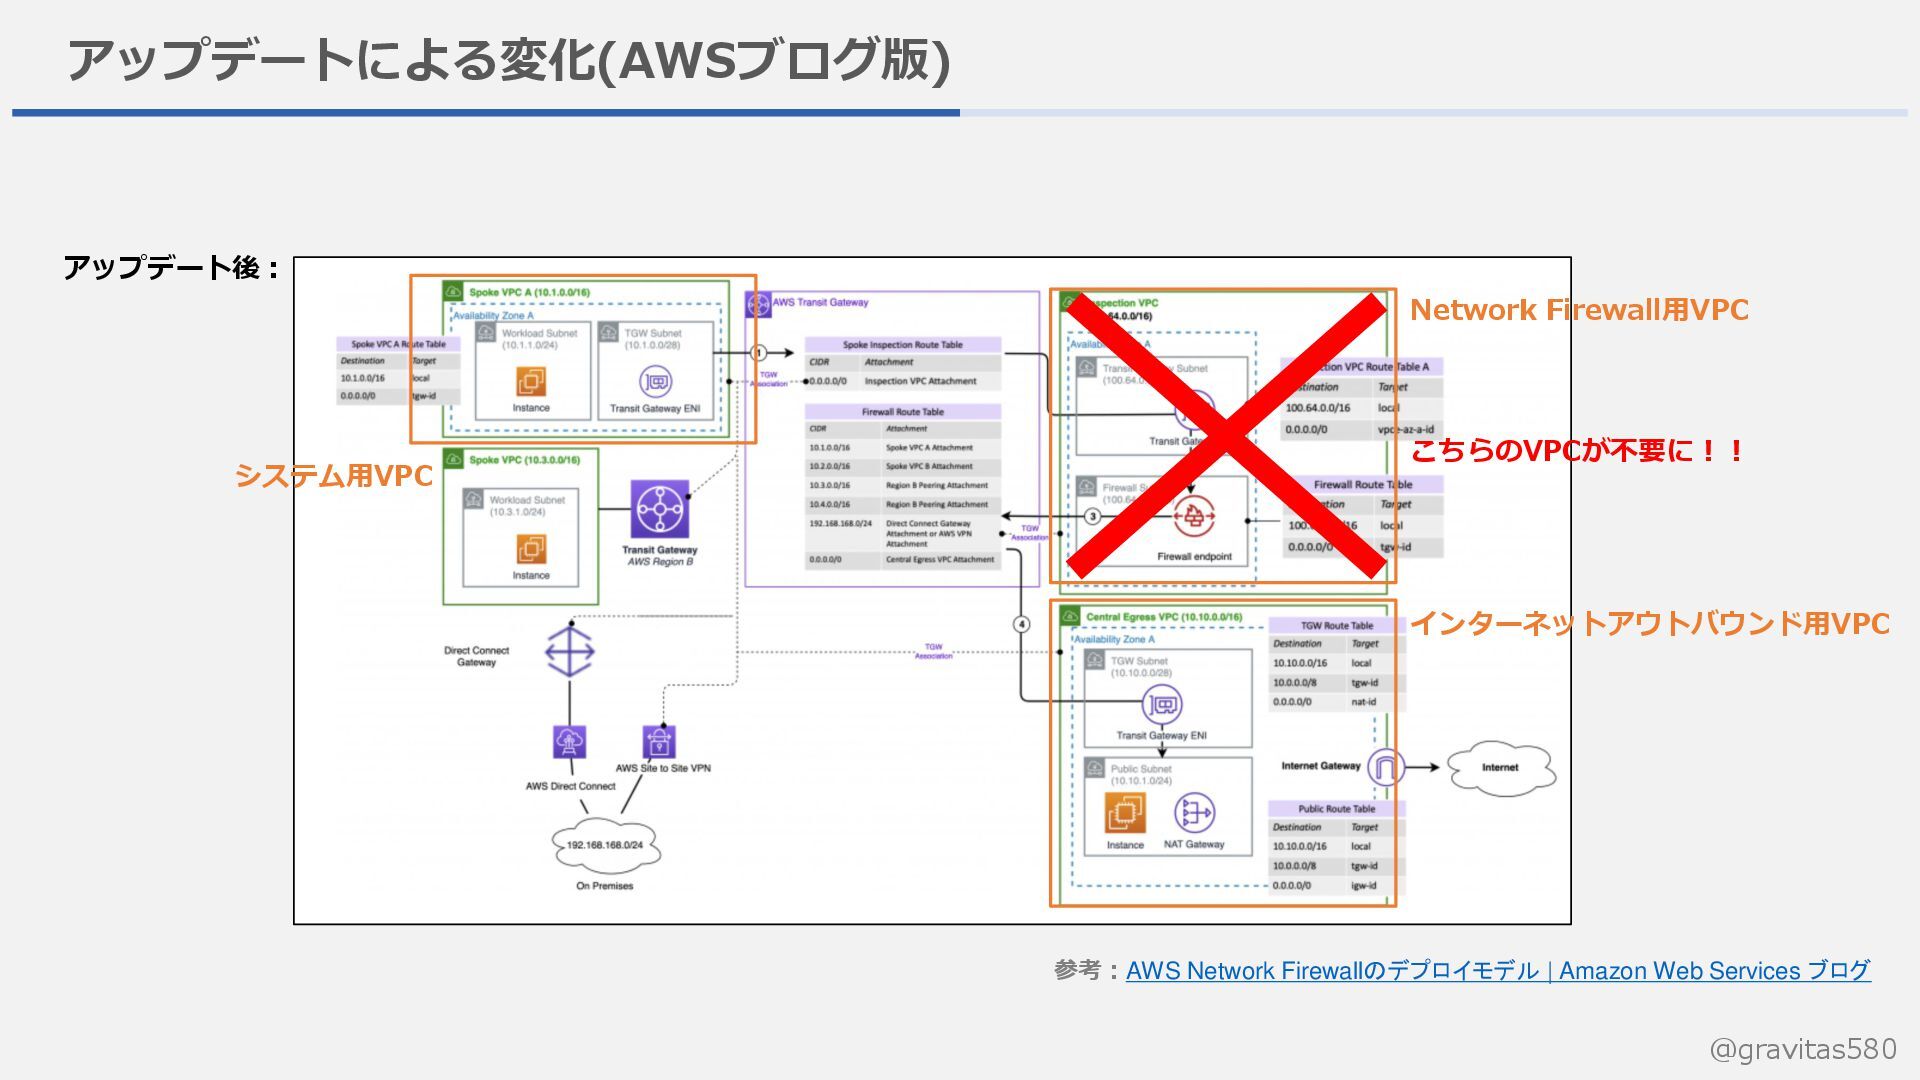
Task: Click the Central Egress VPC (10.10.0.0/16) title
Action: tap(1164, 617)
